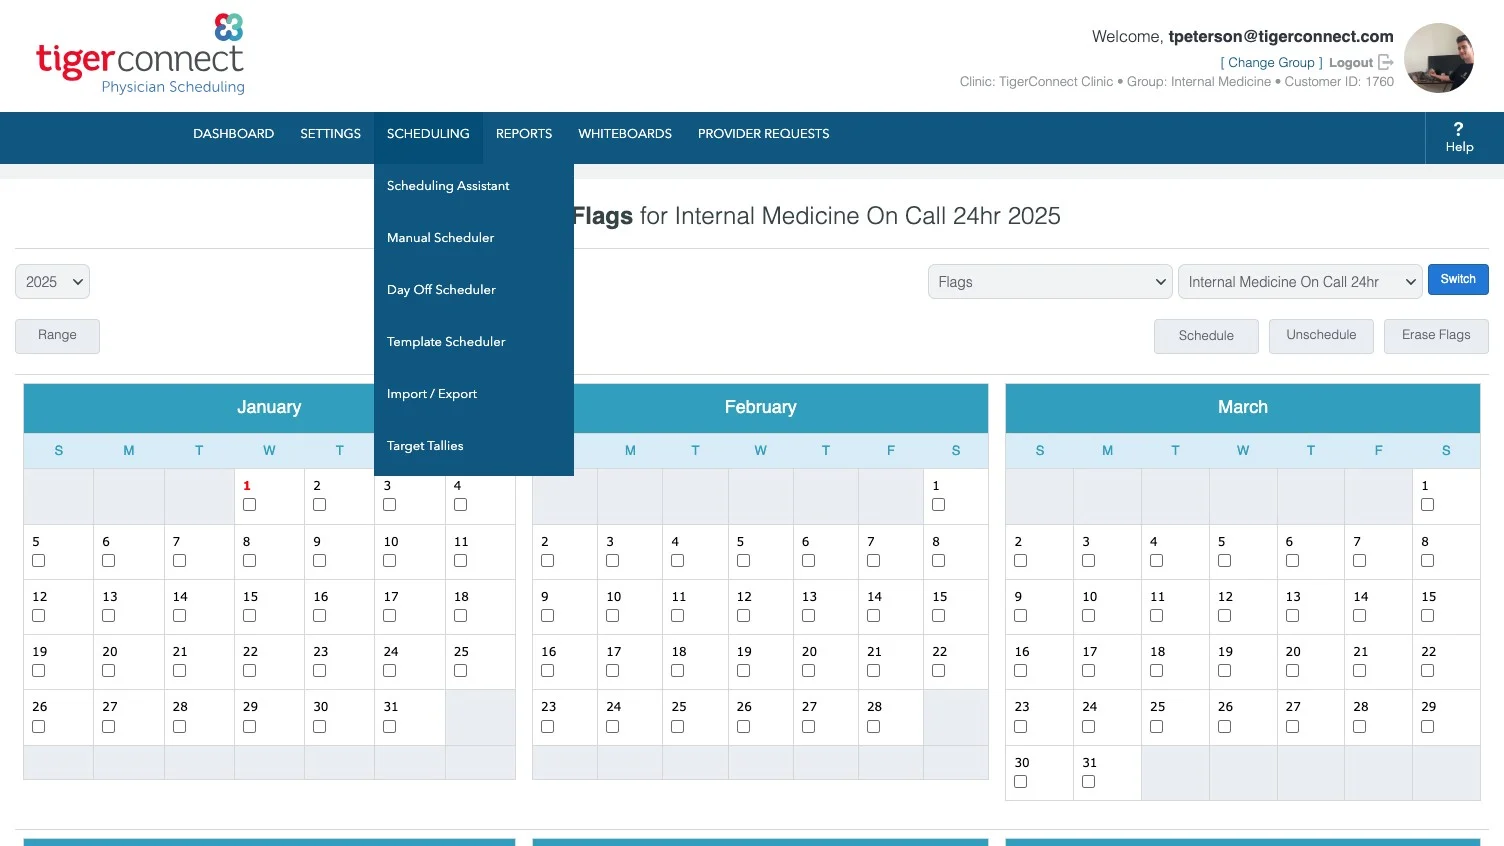Check the February 5 checkbox
Image resolution: width=1504 pixels, height=846 pixels.
[x=743, y=561]
